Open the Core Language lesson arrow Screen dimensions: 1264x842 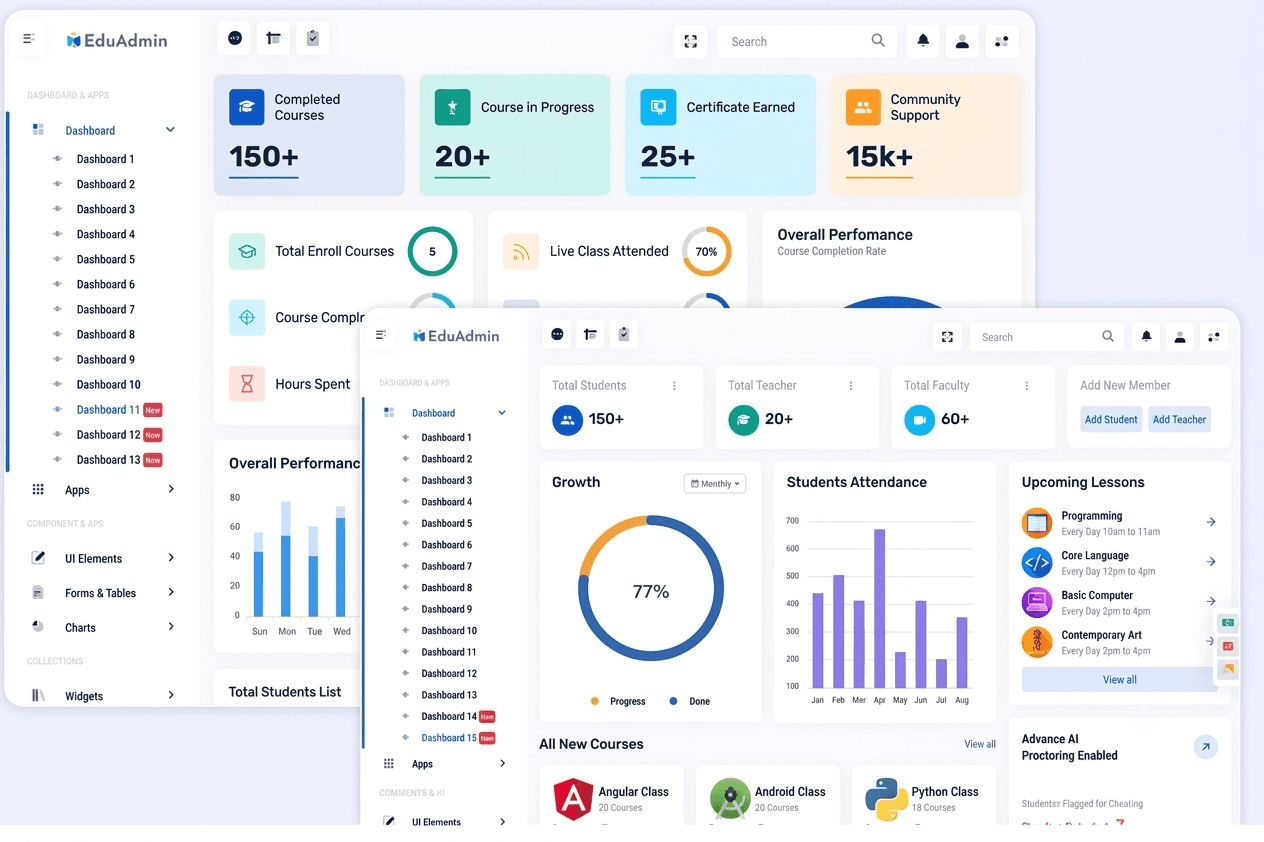(x=1211, y=562)
